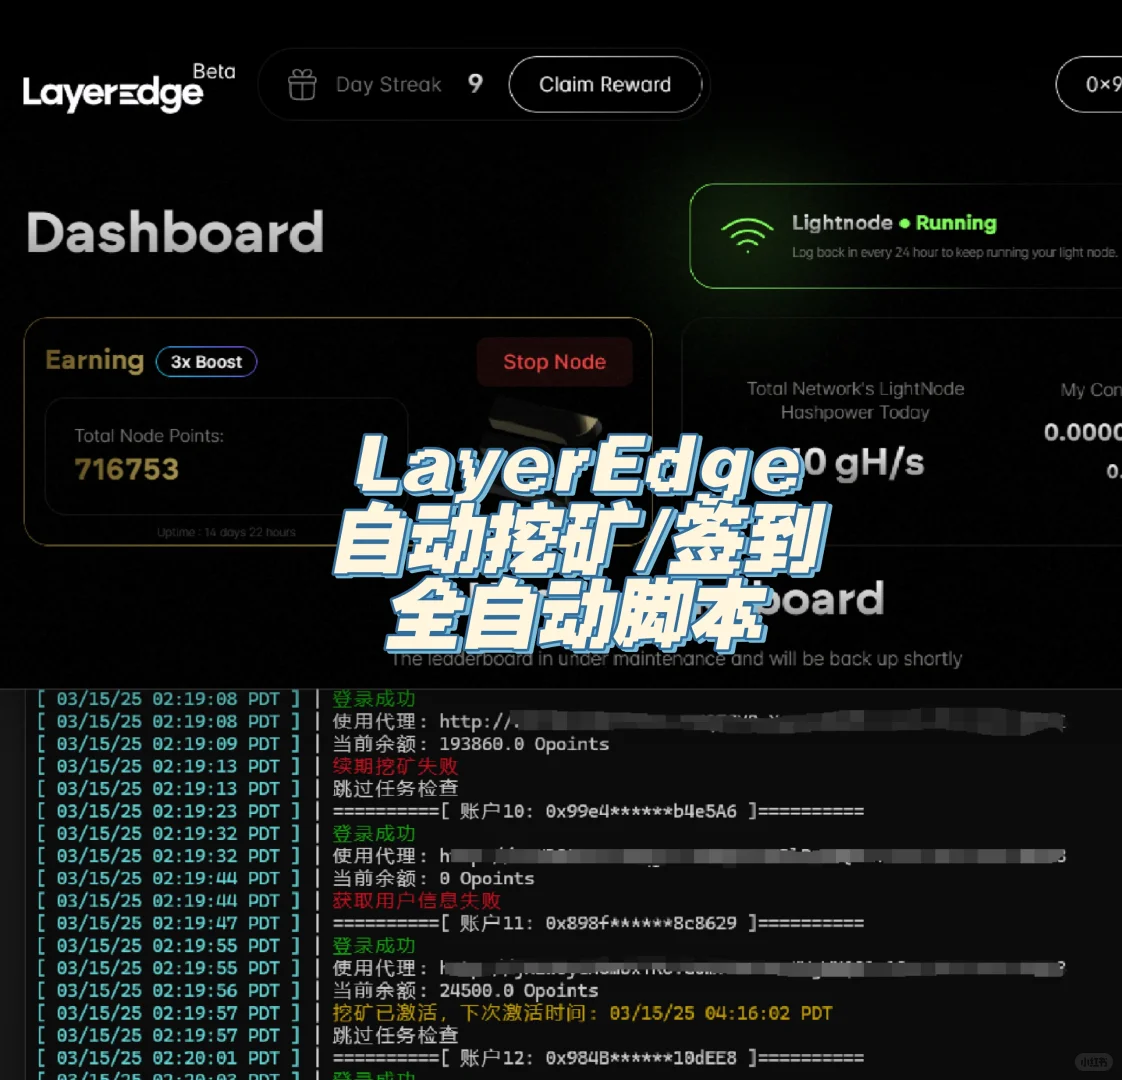The width and height of the screenshot is (1122, 1080).
Task: Click the gift icon beside Day Streak
Action: 301,84
